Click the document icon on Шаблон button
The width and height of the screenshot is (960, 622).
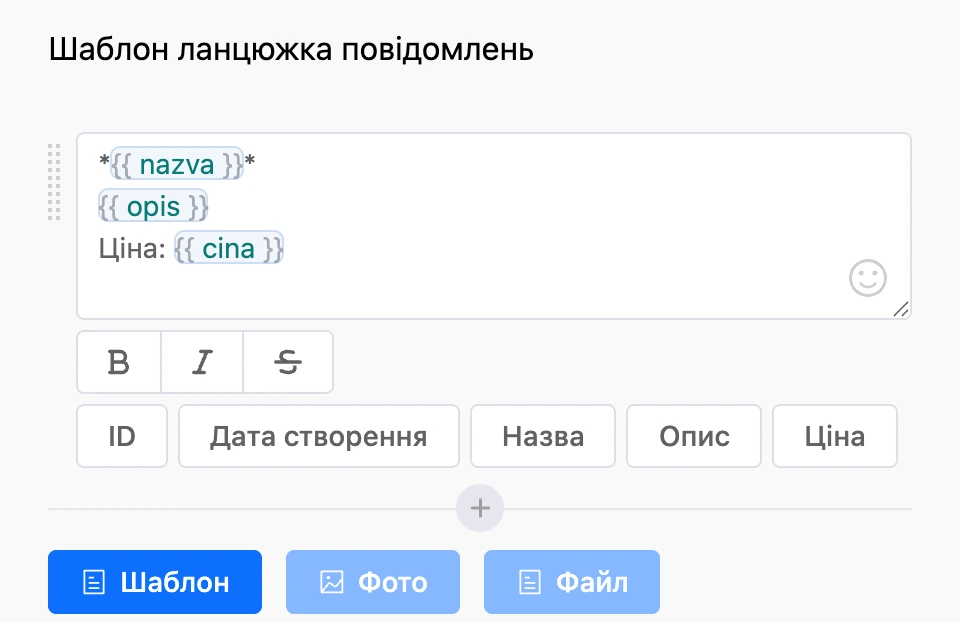[94, 582]
